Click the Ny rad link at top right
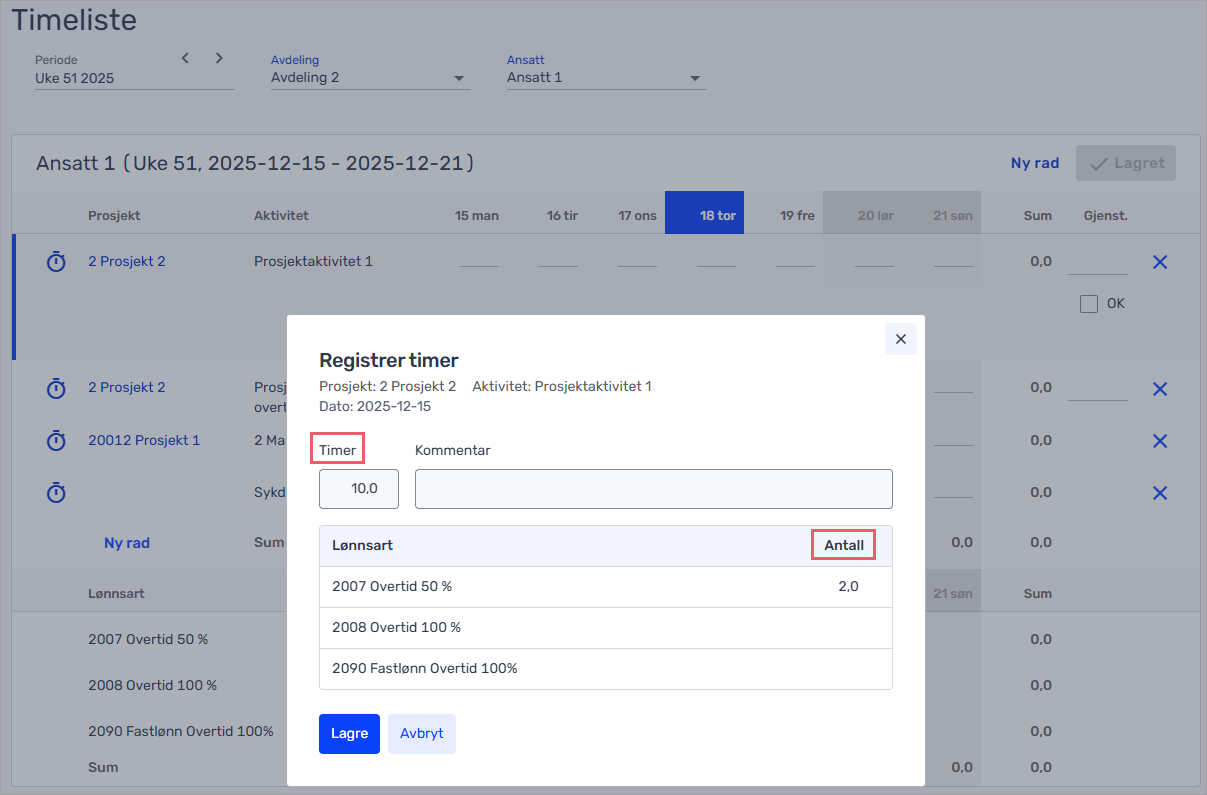This screenshot has width=1207, height=795. 1034,163
